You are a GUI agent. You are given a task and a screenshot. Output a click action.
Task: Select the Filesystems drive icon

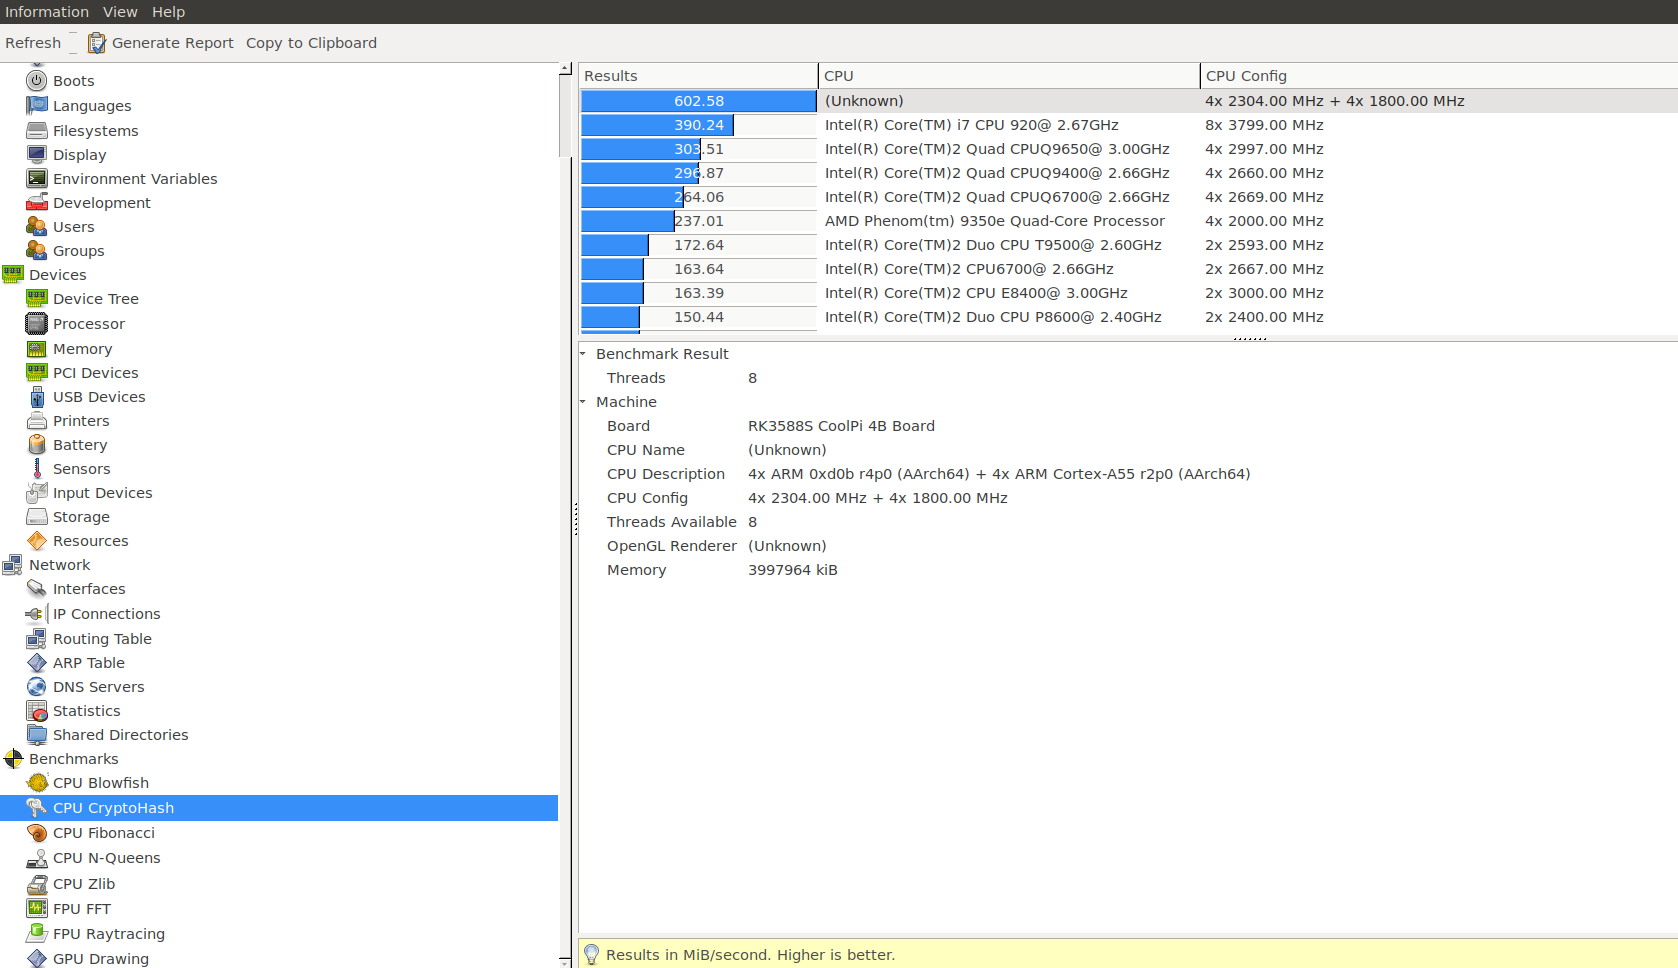coord(37,131)
